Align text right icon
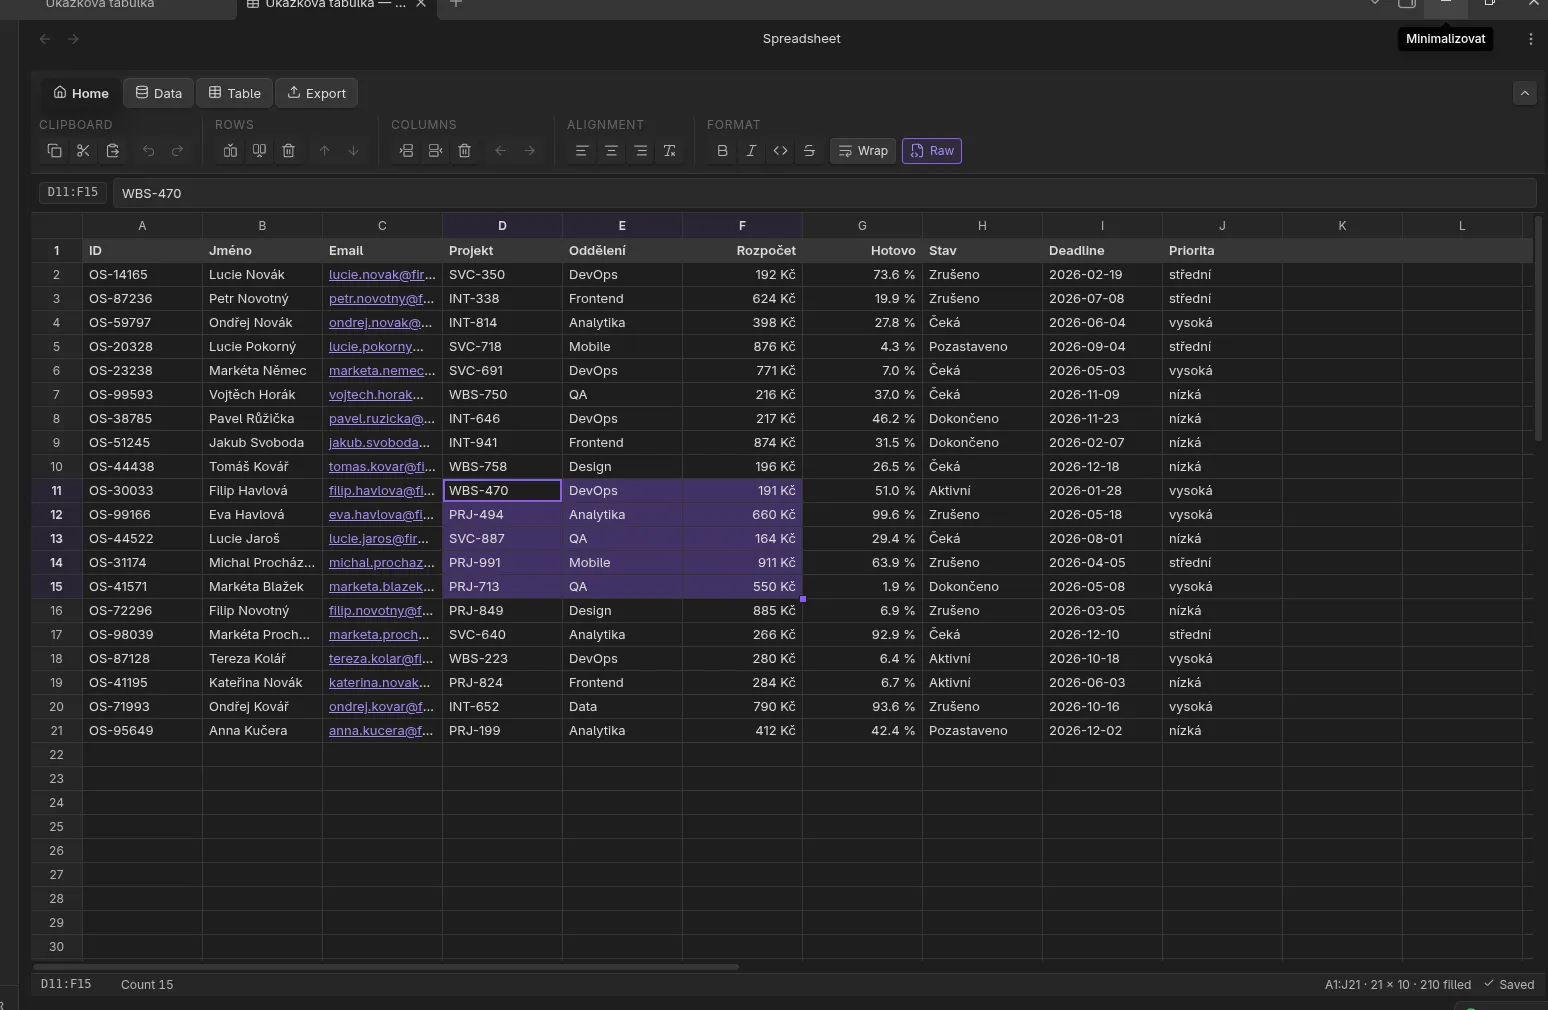Screen dimensions: 1548x1010 click(640, 151)
